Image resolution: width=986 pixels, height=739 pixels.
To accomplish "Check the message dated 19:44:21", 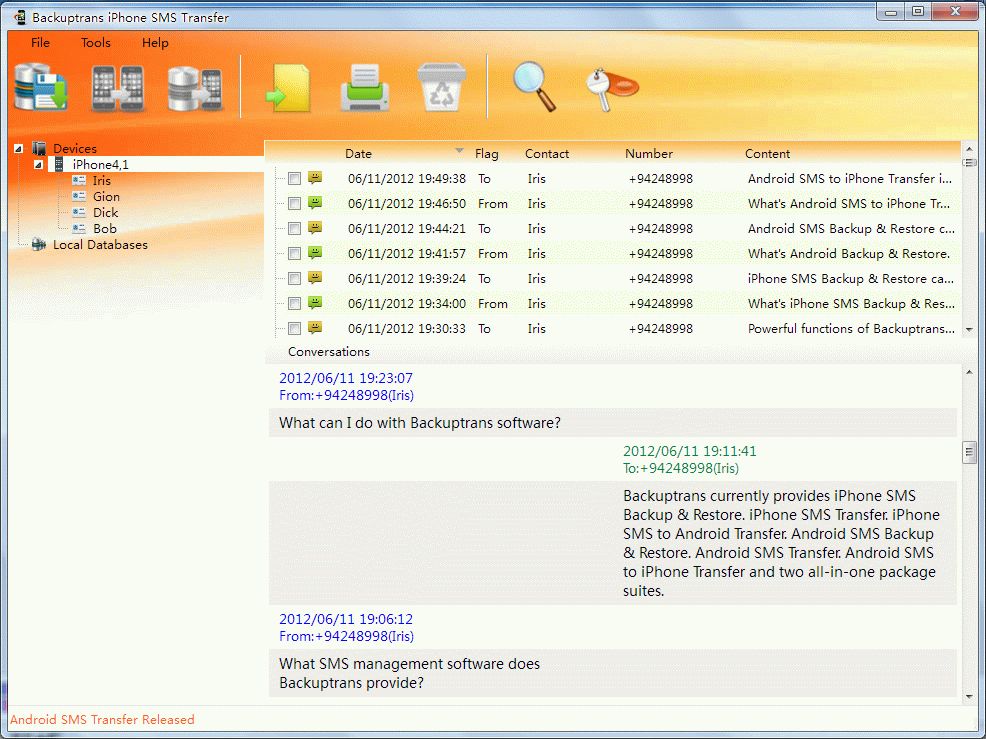I will coord(294,229).
